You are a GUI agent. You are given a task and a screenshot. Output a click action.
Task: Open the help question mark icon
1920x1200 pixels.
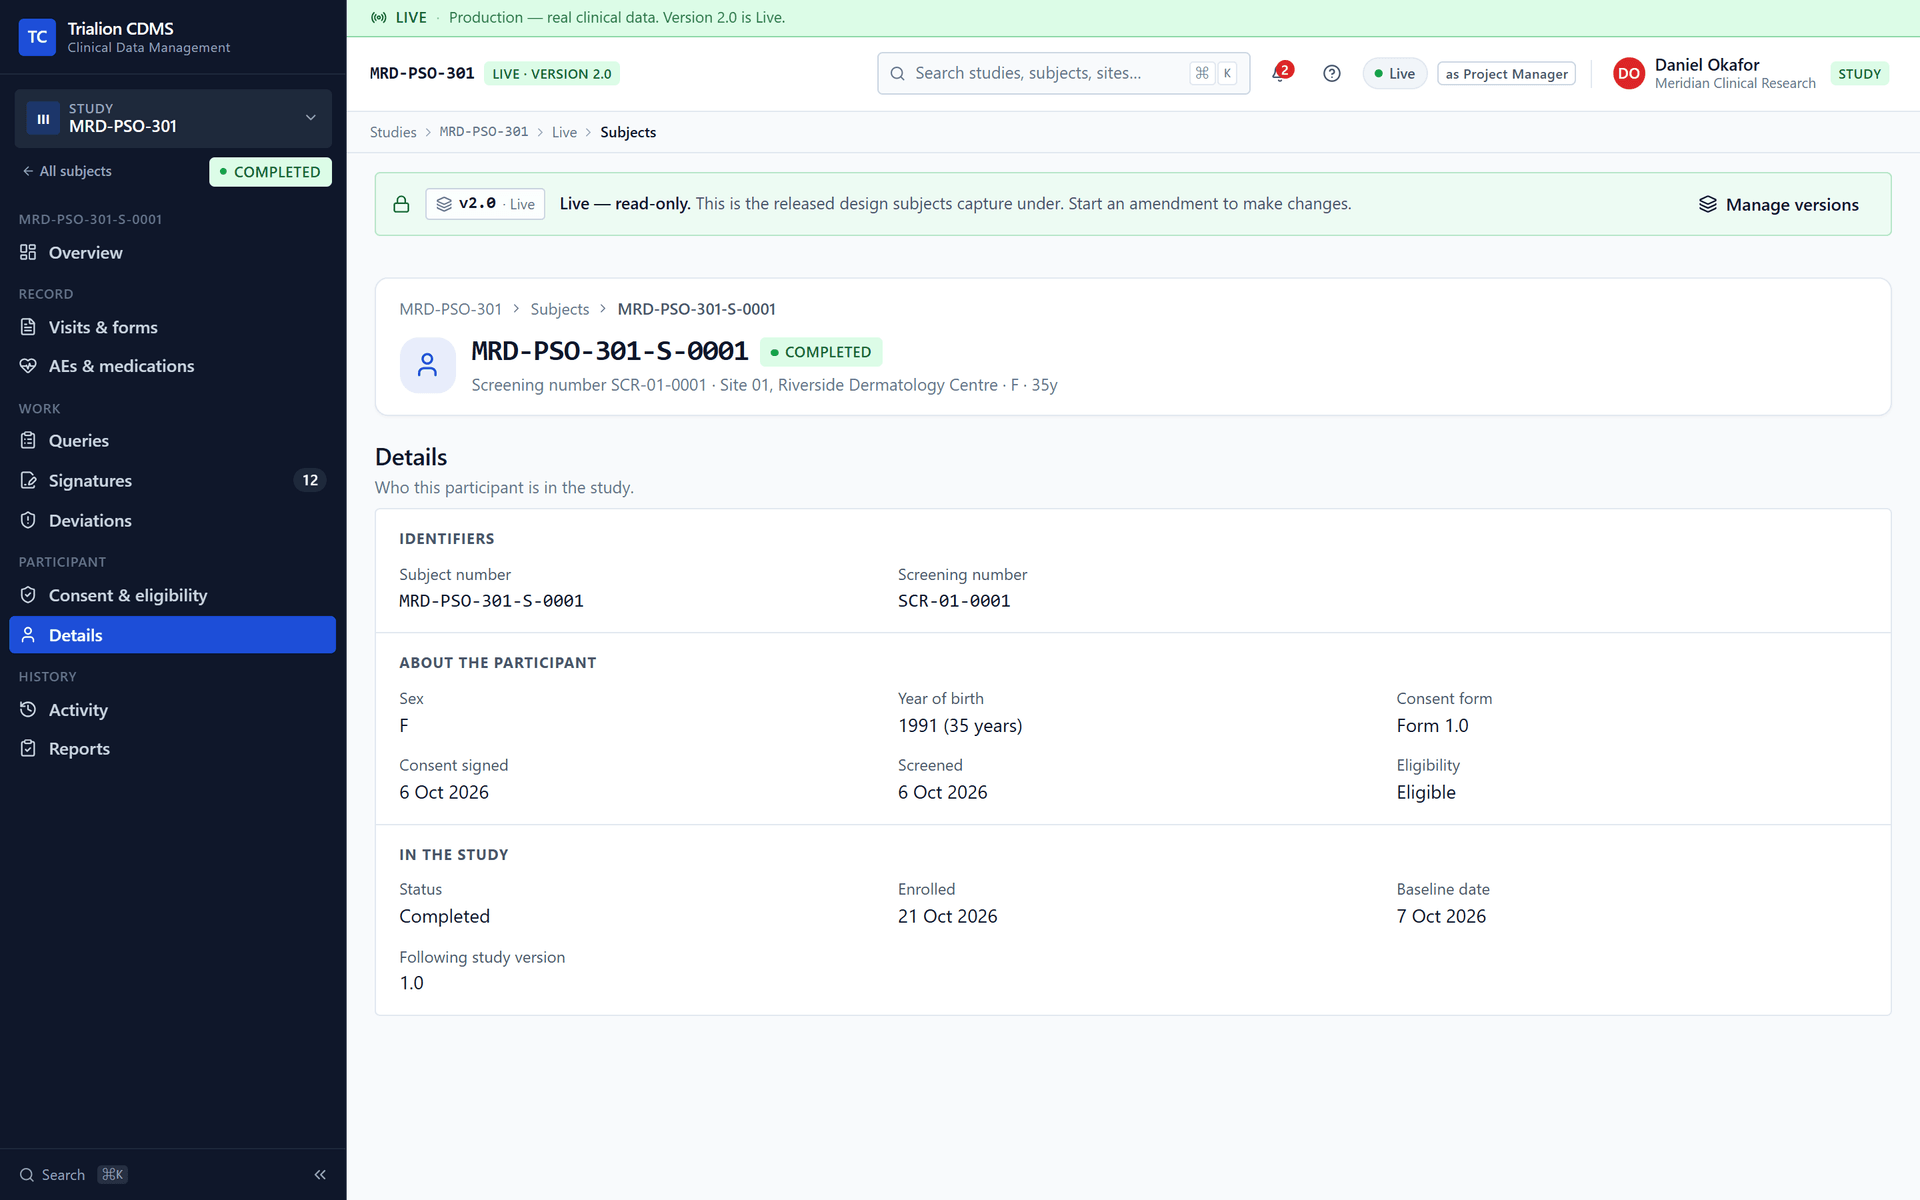click(1331, 73)
